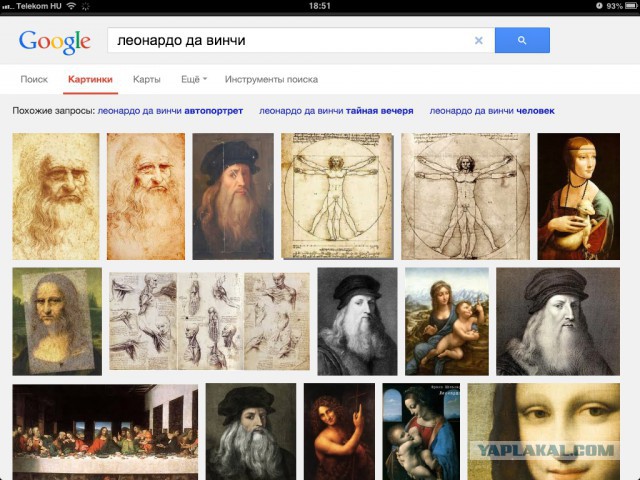Viewport: 640px width, 480px height.
Task: Expand the Ещё dropdown menu
Action: click(x=194, y=79)
